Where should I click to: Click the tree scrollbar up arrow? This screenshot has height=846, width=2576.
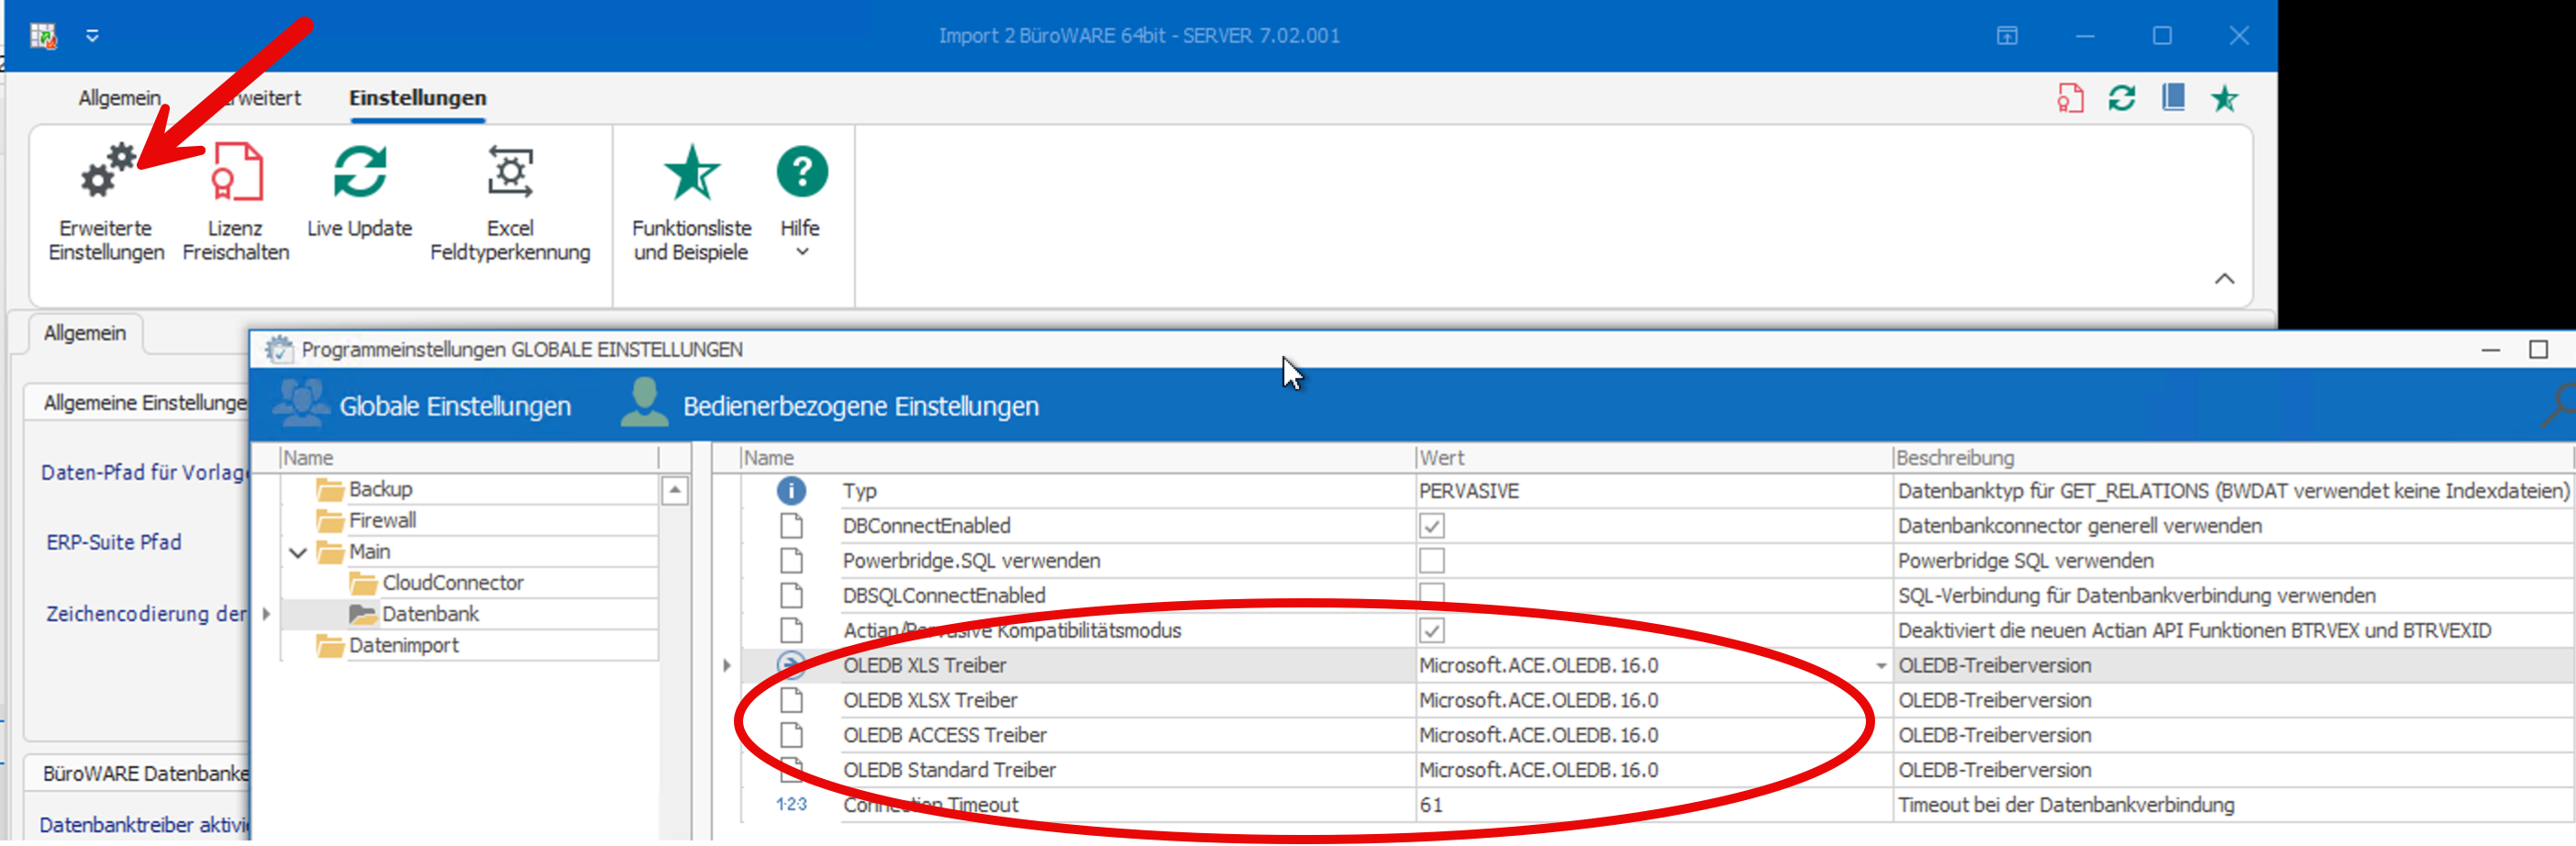click(675, 490)
